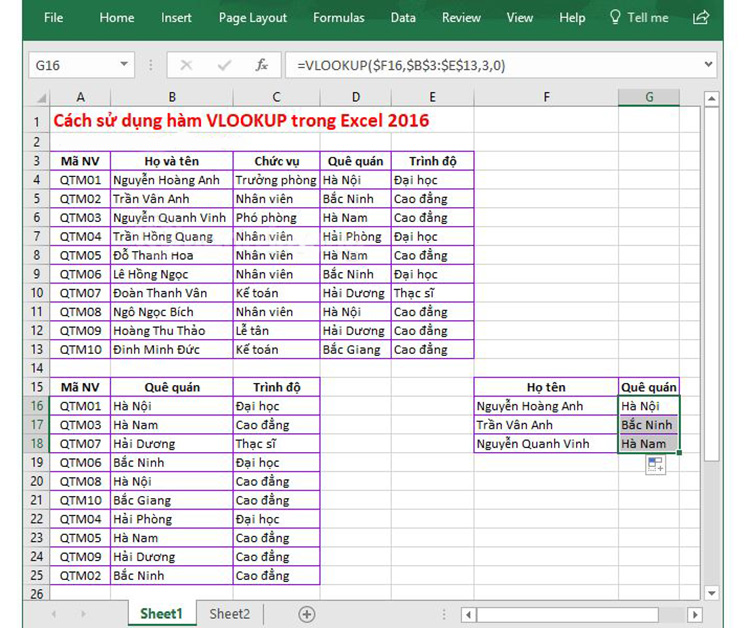Click cell 'Bắc Giang' in row 13

355,350
